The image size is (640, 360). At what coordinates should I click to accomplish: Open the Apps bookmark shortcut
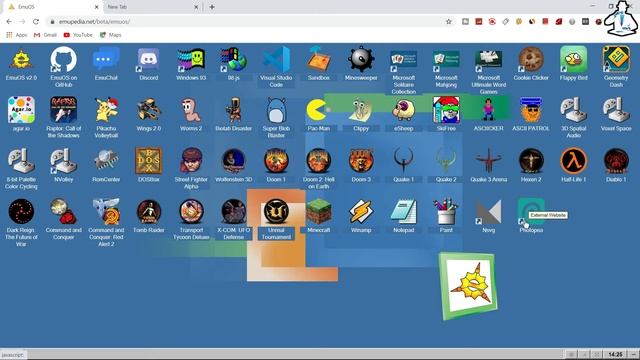(x=17, y=35)
